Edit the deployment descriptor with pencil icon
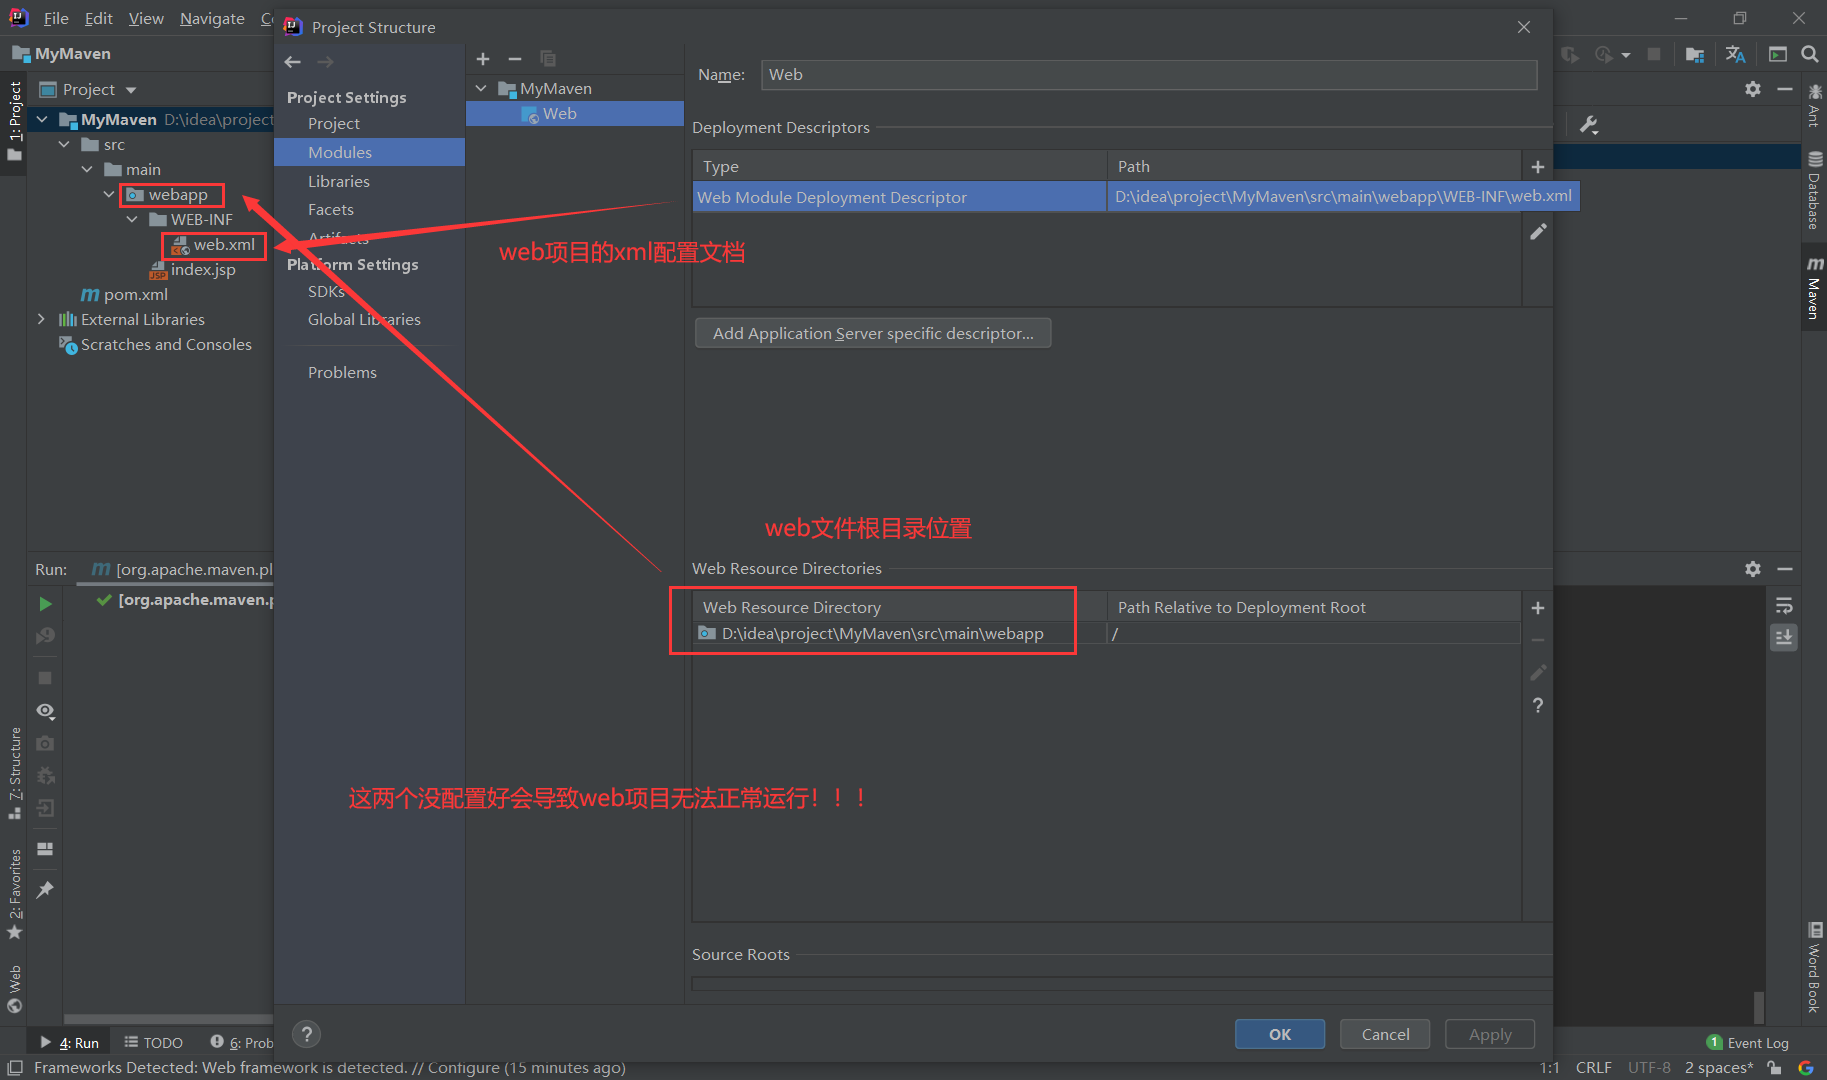The width and height of the screenshot is (1827, 1080). (x=1537, y=232)
